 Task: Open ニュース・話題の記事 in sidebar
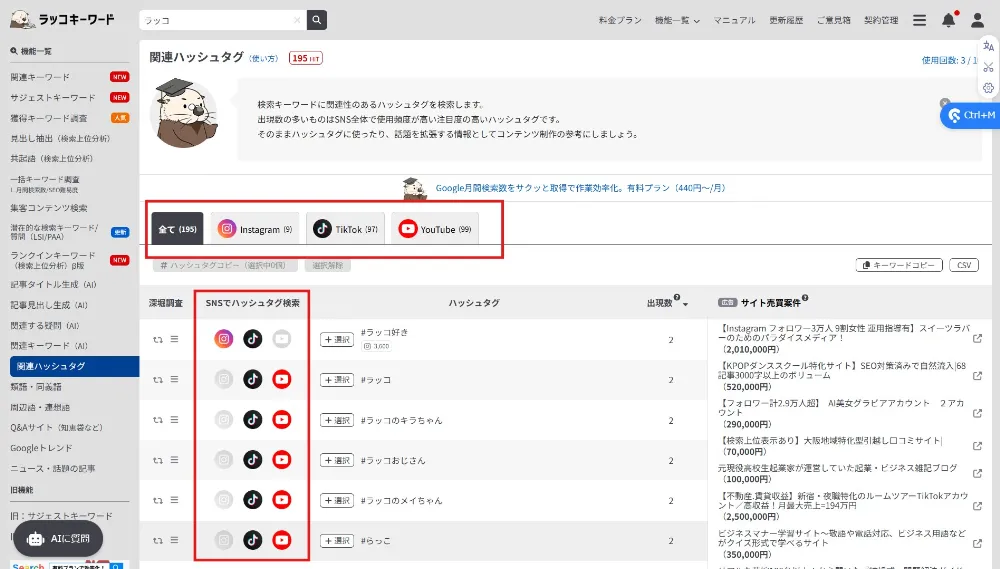tap(53, 468)
